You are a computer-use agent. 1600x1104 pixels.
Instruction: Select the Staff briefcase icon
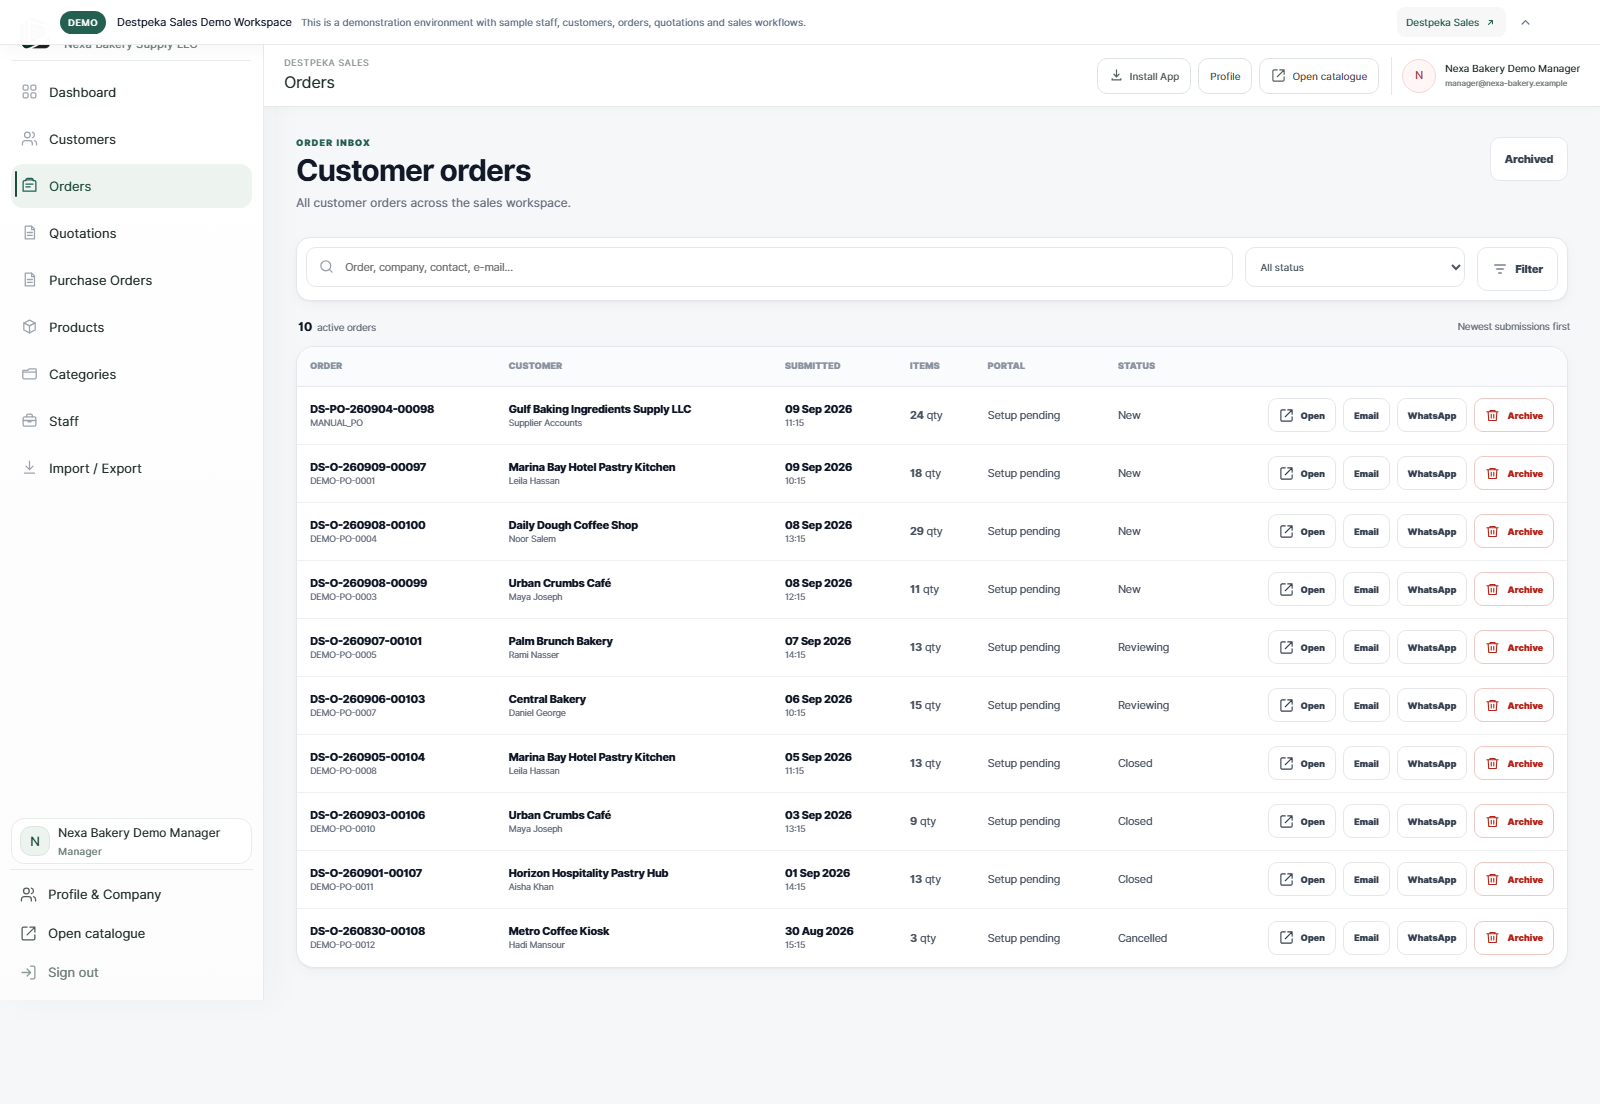point(29,421)
